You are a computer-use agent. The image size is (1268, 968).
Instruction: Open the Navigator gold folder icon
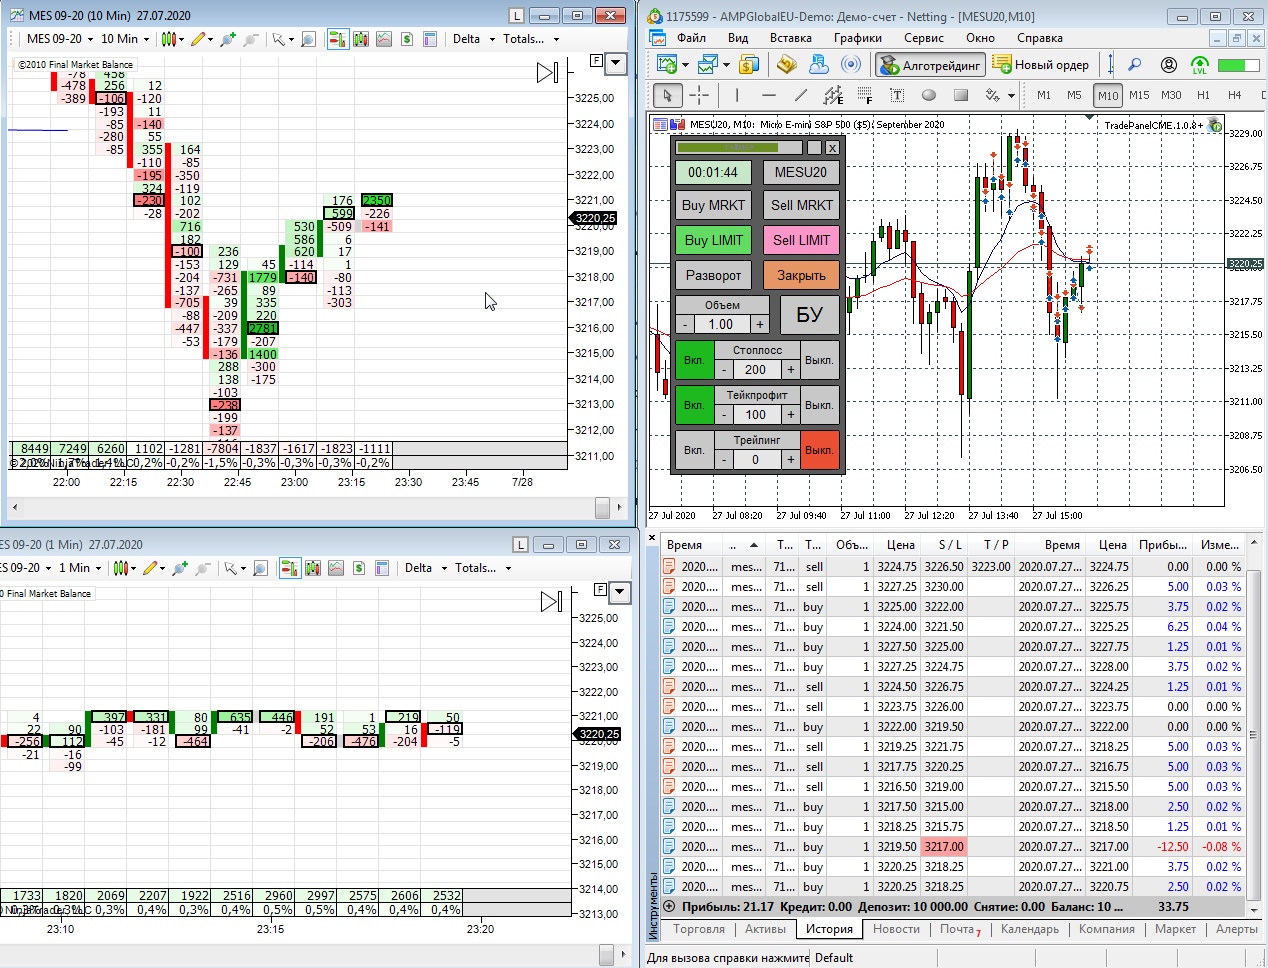coord(786,65)
